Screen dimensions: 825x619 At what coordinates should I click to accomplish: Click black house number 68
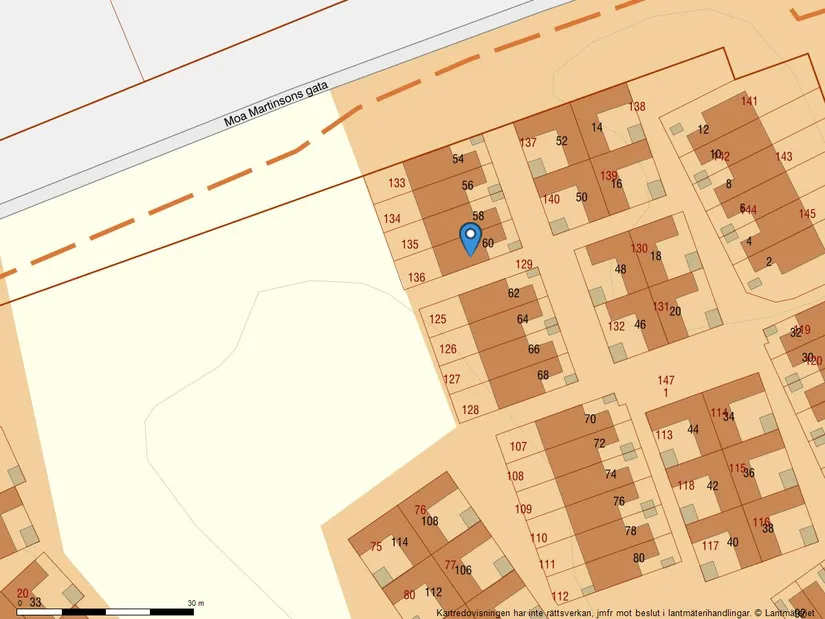543,375
